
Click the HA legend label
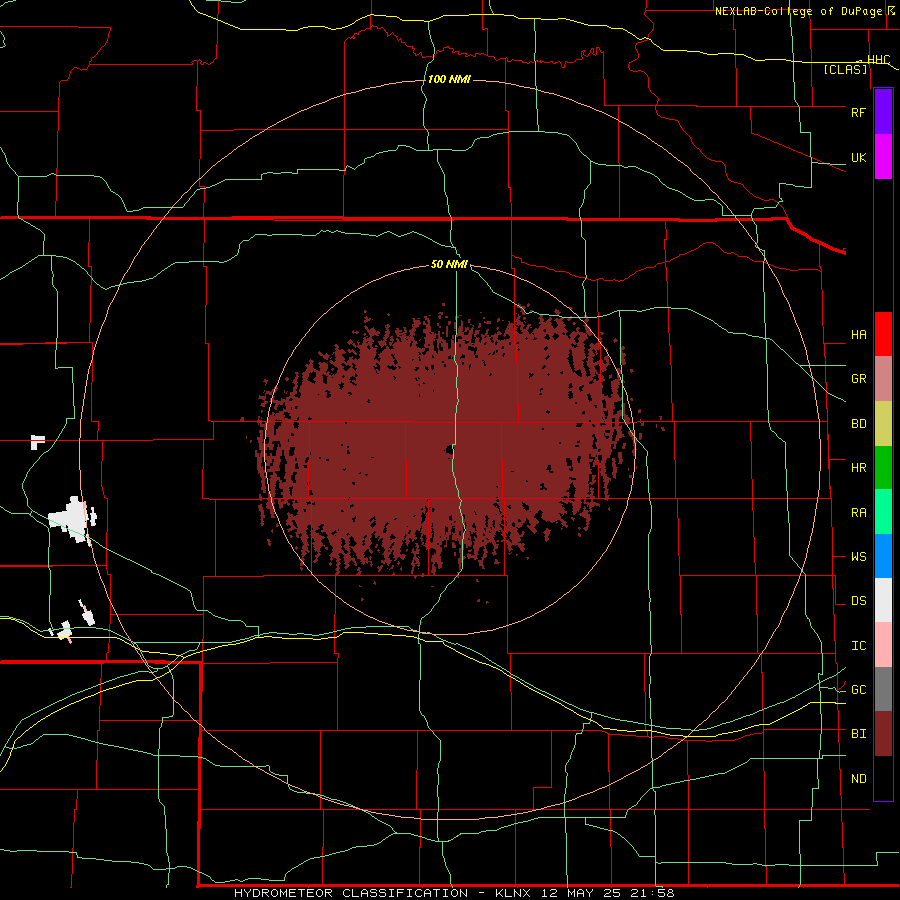tap(858, 335)
